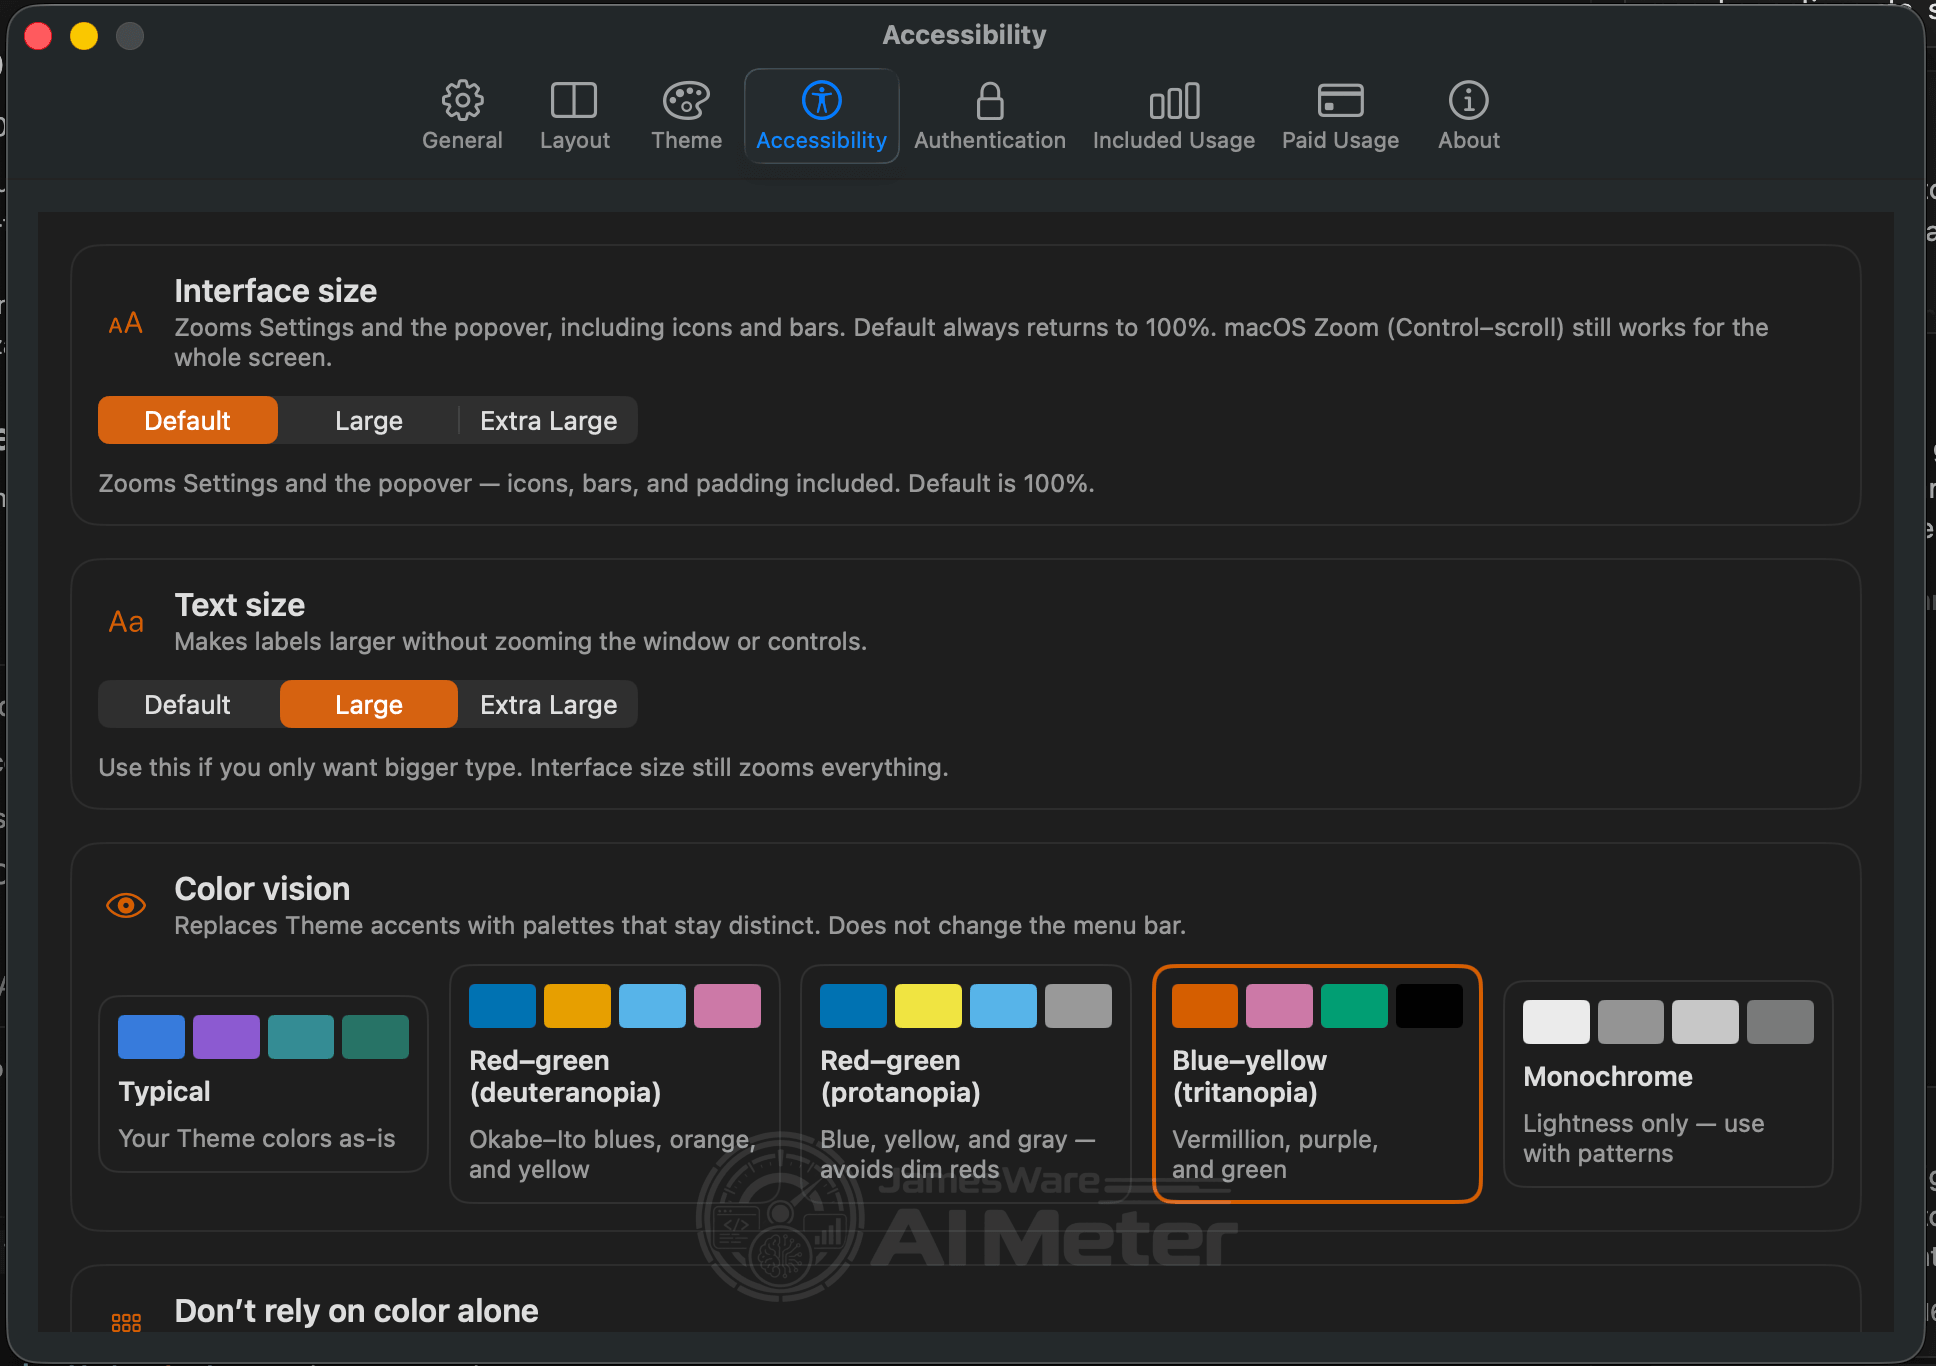
Task: Open the Layout panel icon
Action: tap(574, 100)
